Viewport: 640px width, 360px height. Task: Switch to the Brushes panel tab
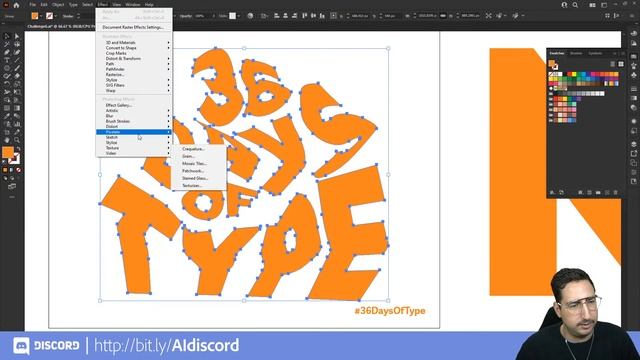(x=576, y=53)
